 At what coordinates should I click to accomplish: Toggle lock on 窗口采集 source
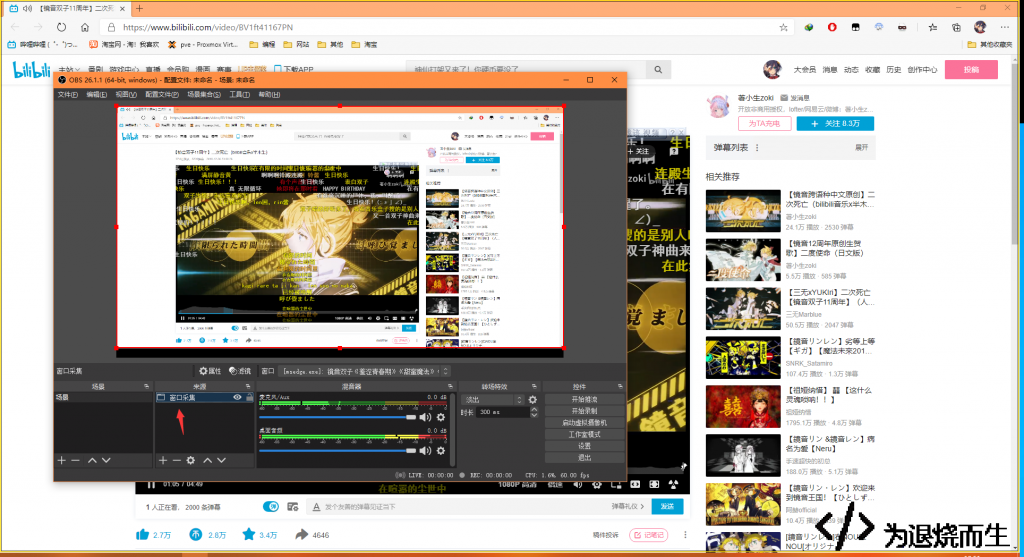249,397
